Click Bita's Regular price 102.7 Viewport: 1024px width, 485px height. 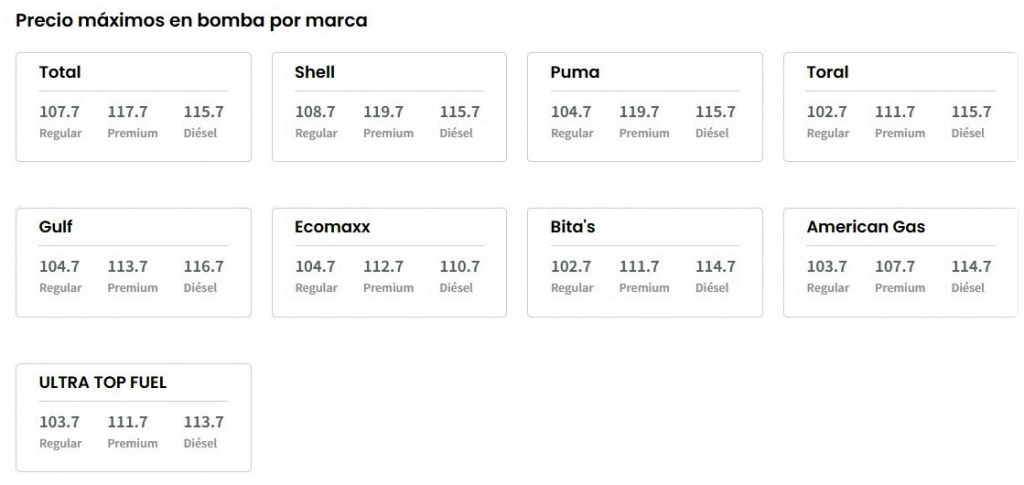click(x=571, y=267)
